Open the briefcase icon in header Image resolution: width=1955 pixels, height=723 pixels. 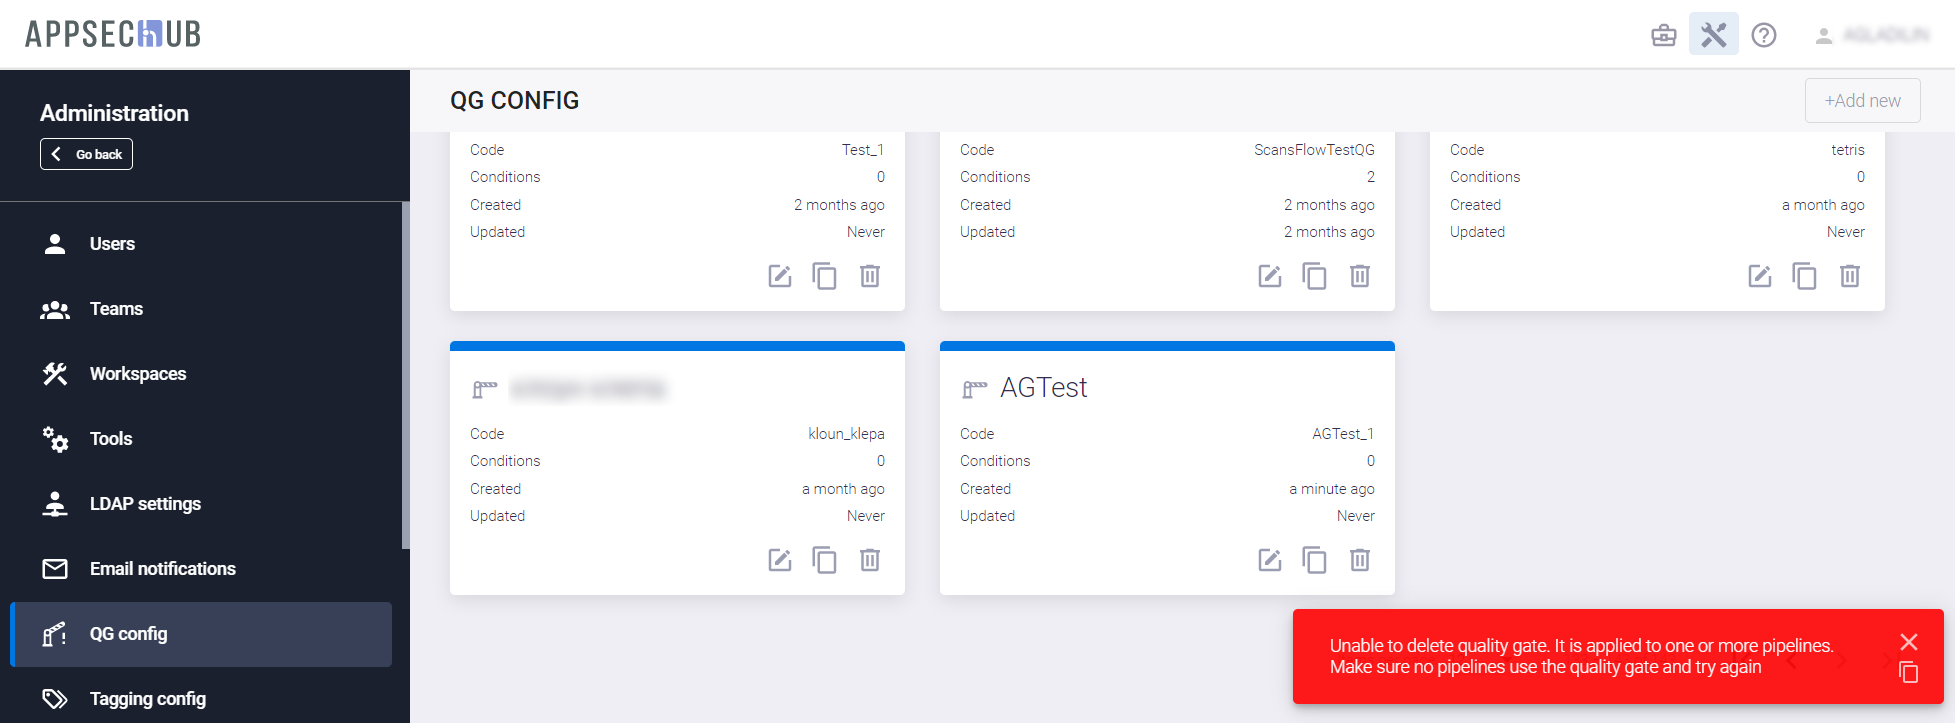click(x=1664, y=35)
